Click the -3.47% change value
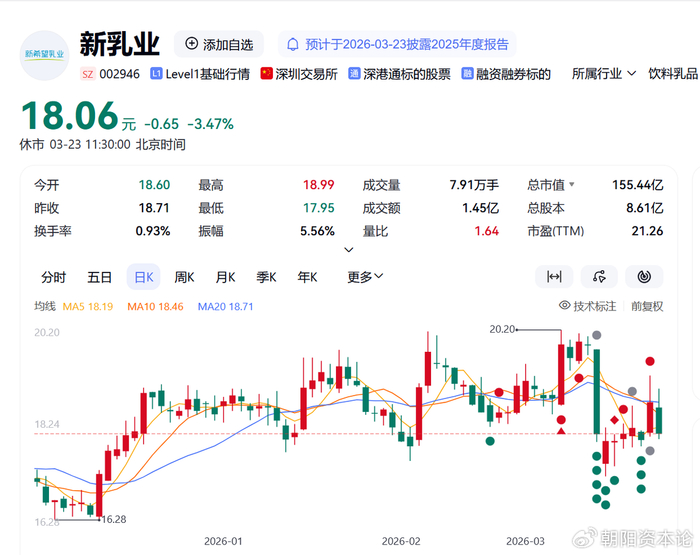 tap(210, 124)
